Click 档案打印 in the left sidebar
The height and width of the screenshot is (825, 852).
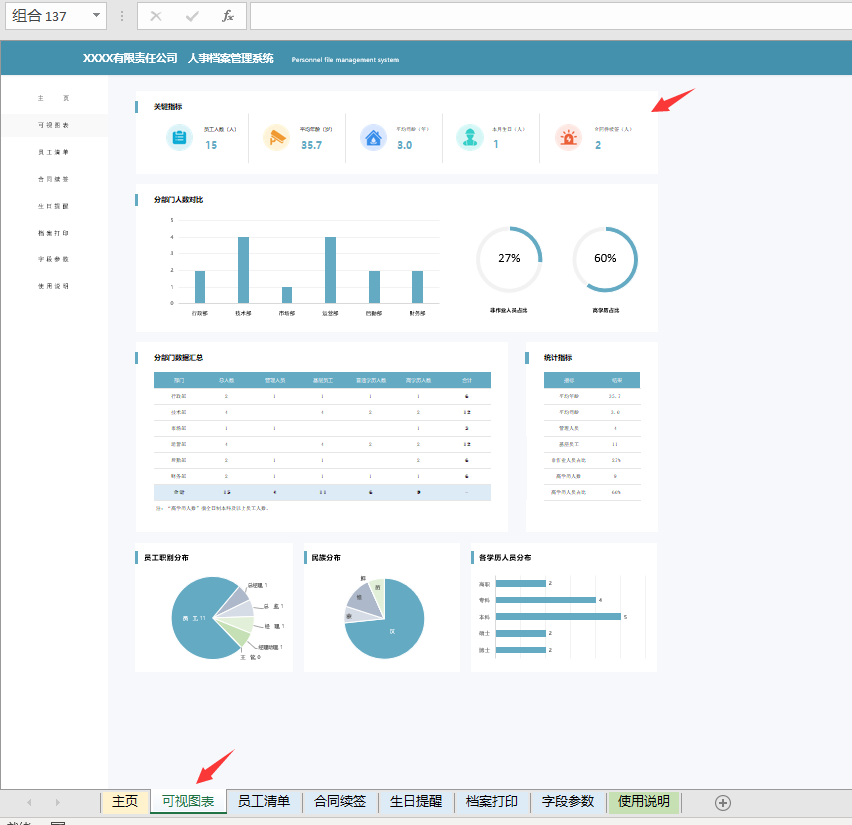click(53, 233)
